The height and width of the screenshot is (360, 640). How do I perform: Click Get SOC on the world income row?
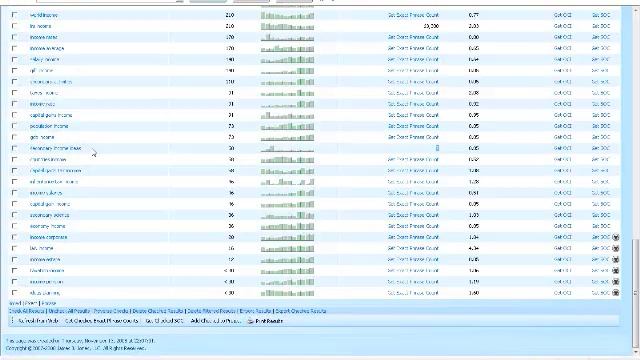[x=601, y=15]
